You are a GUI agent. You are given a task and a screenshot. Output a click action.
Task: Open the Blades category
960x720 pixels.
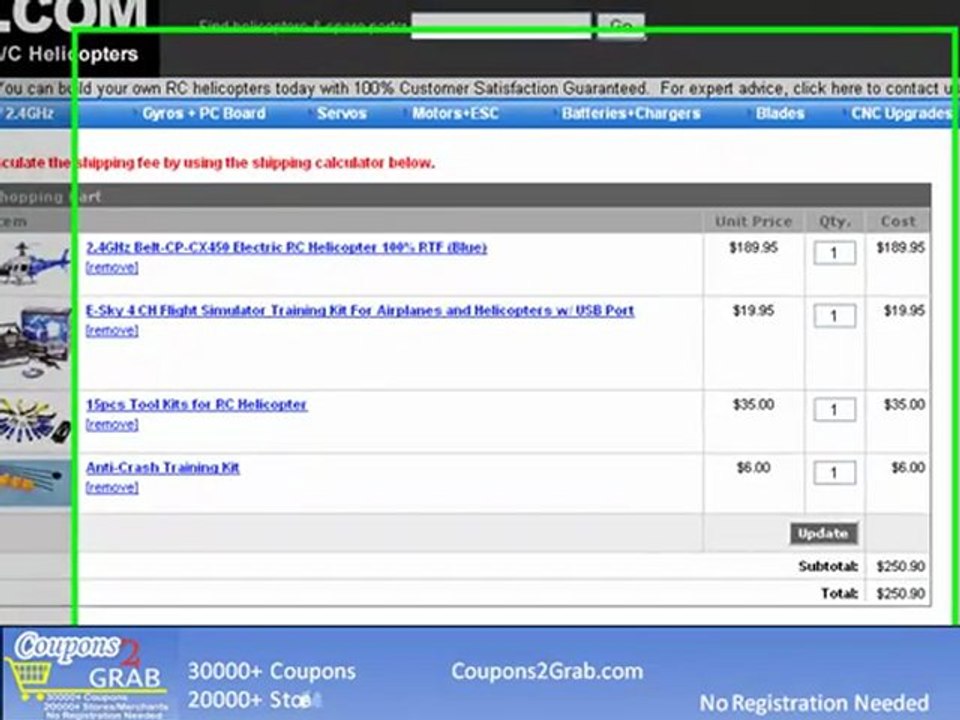tap(780, 113)
